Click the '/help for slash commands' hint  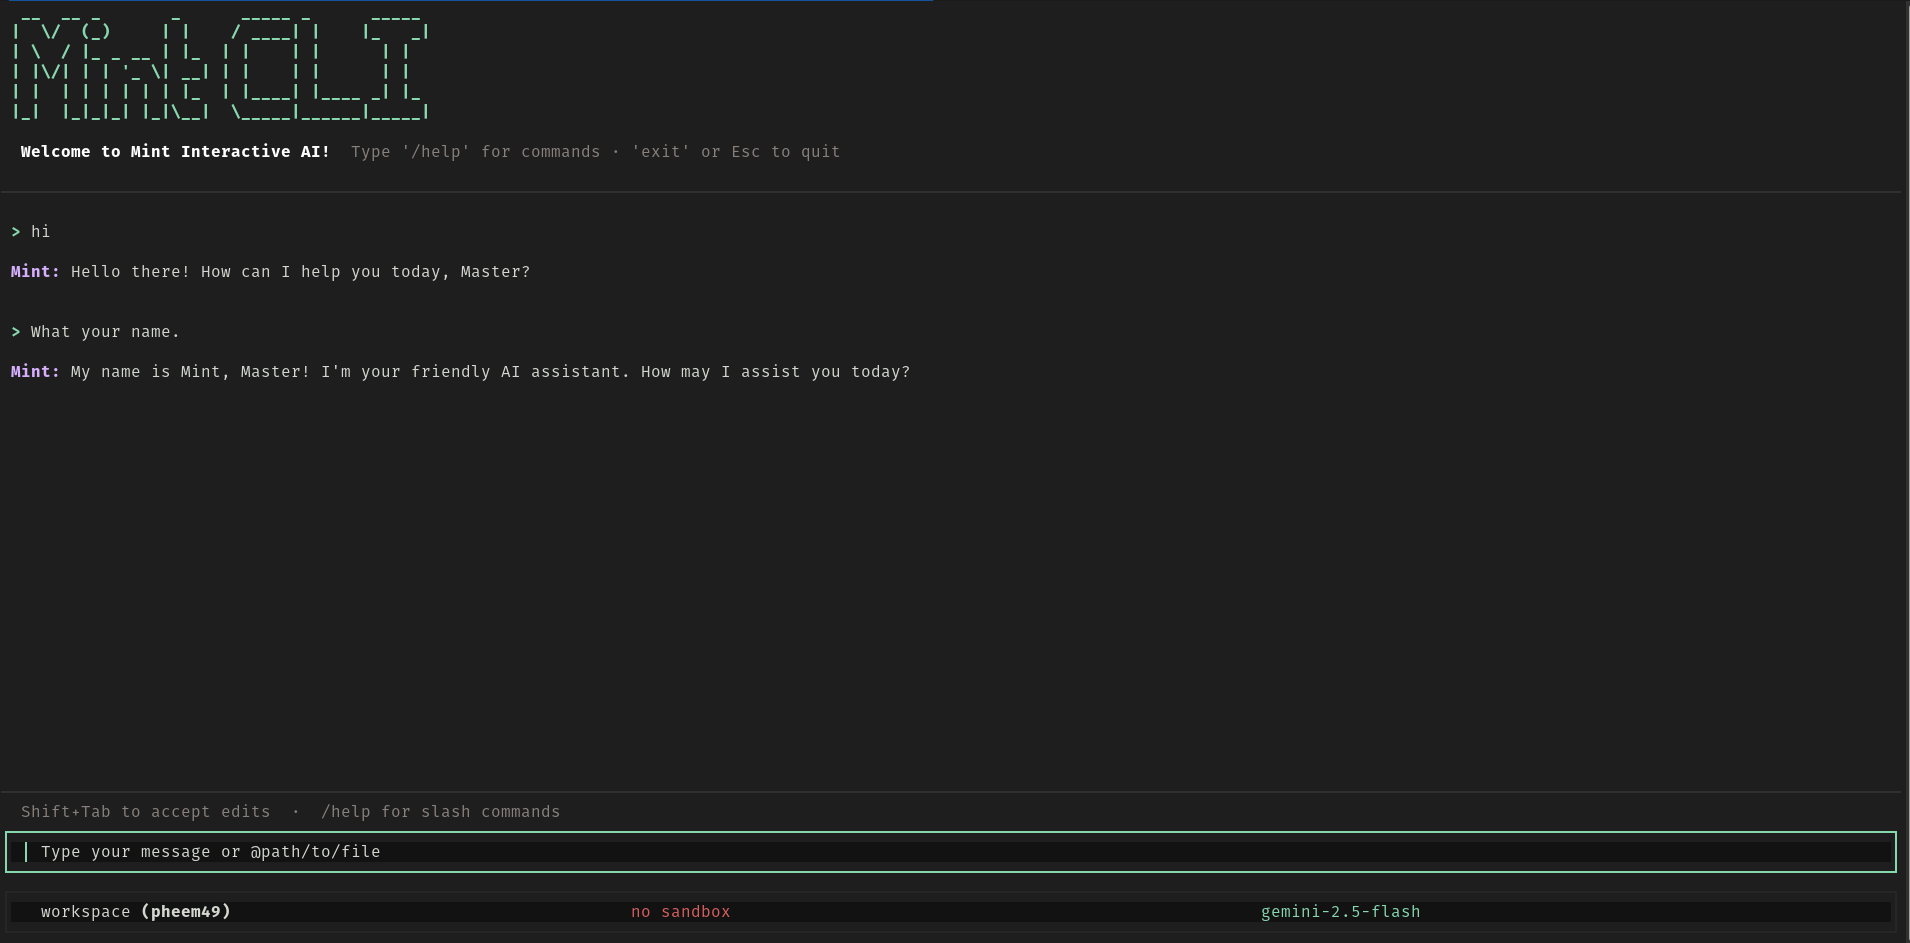tap(441, 812)
